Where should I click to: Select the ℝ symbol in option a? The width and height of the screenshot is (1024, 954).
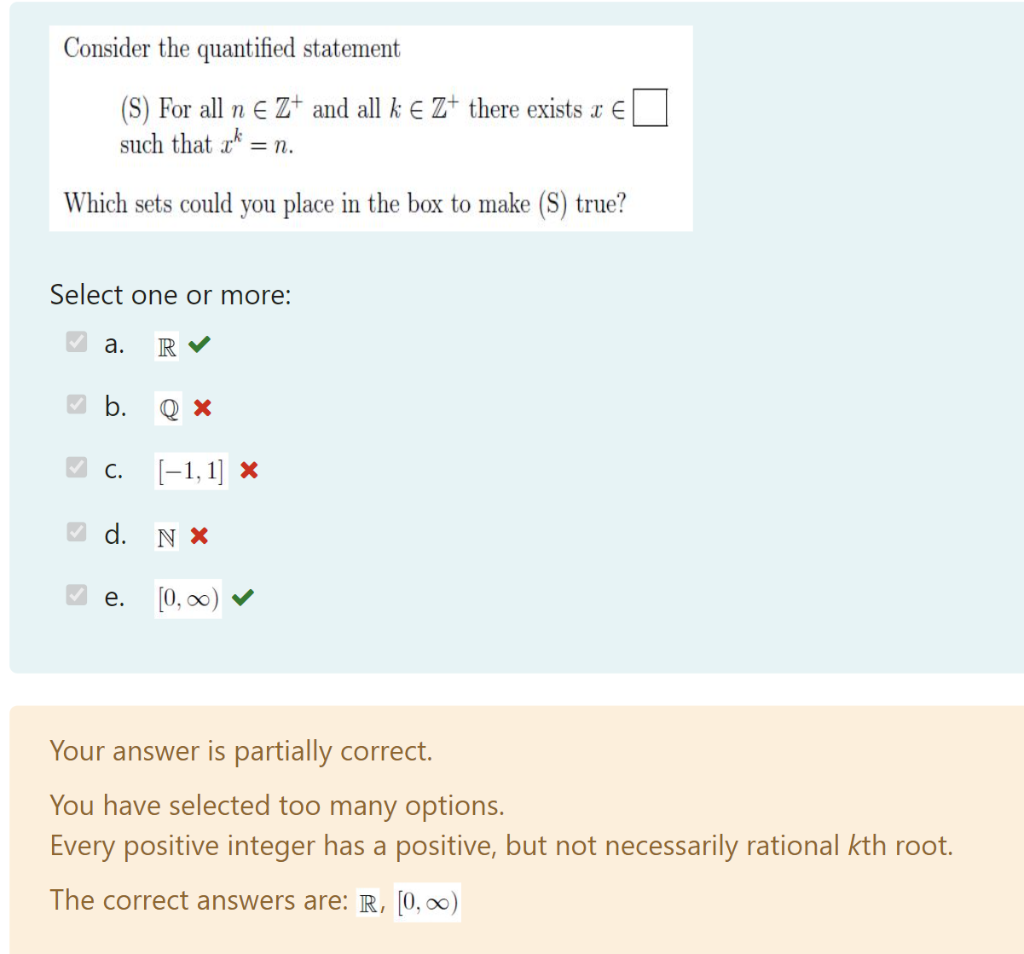[x=167, y=345]
